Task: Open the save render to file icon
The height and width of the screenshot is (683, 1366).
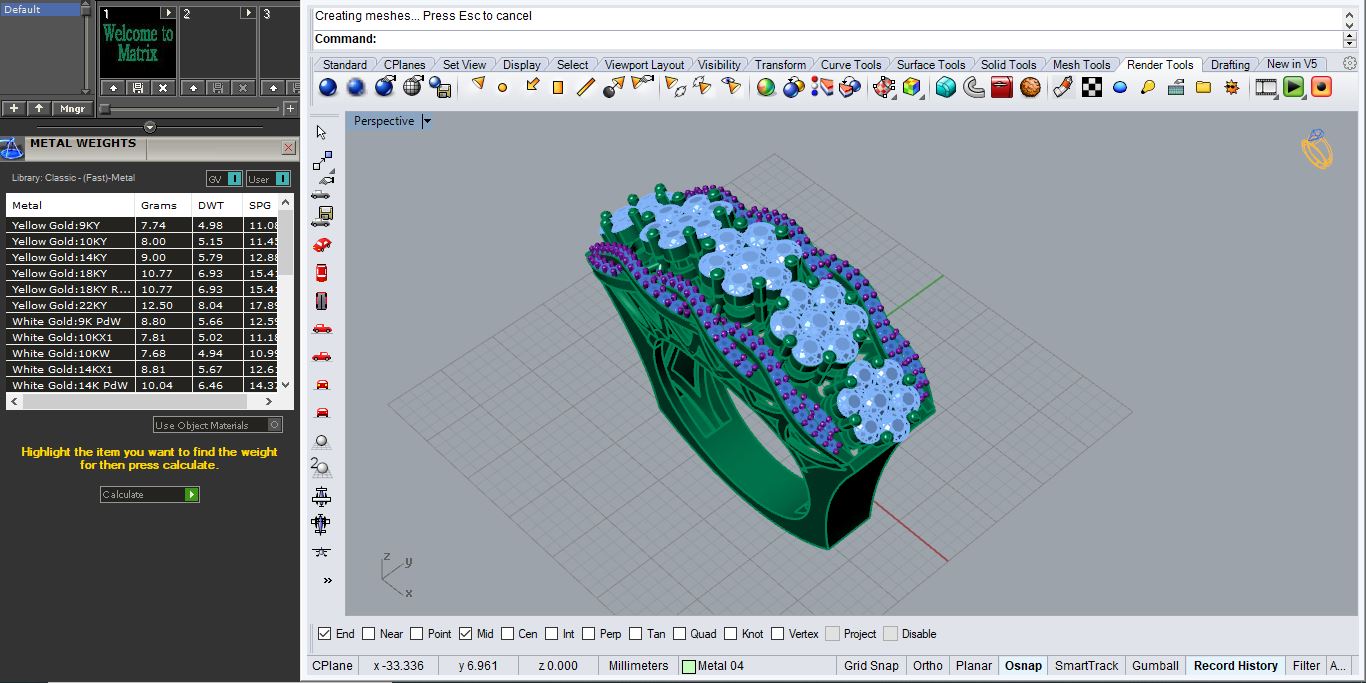Action: 440,88
